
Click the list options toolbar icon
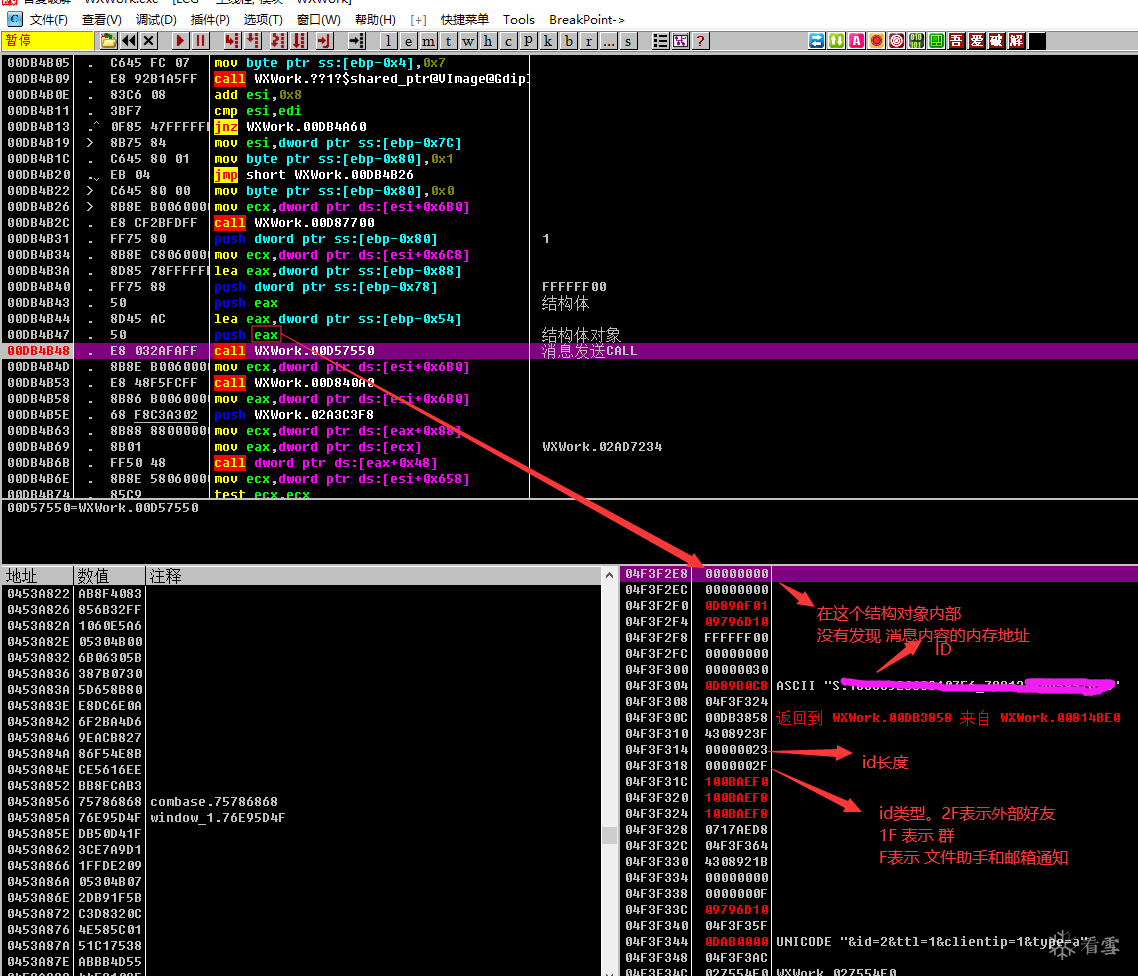point(660,41)
